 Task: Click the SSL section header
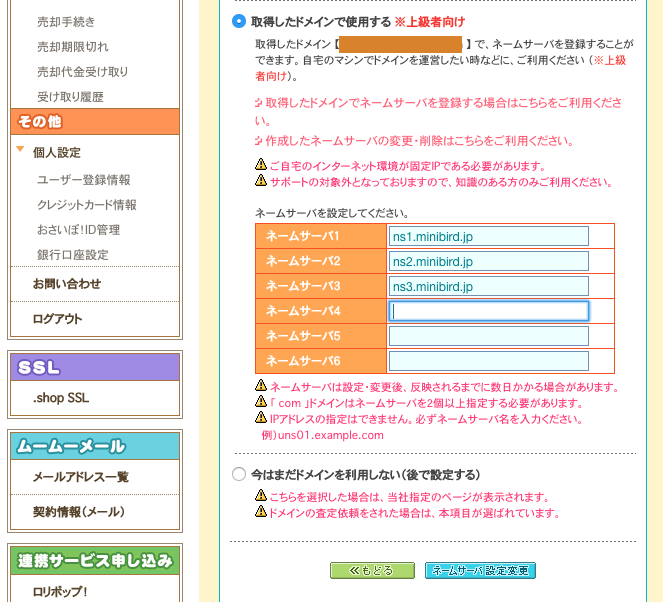click(x=95, y=367)
